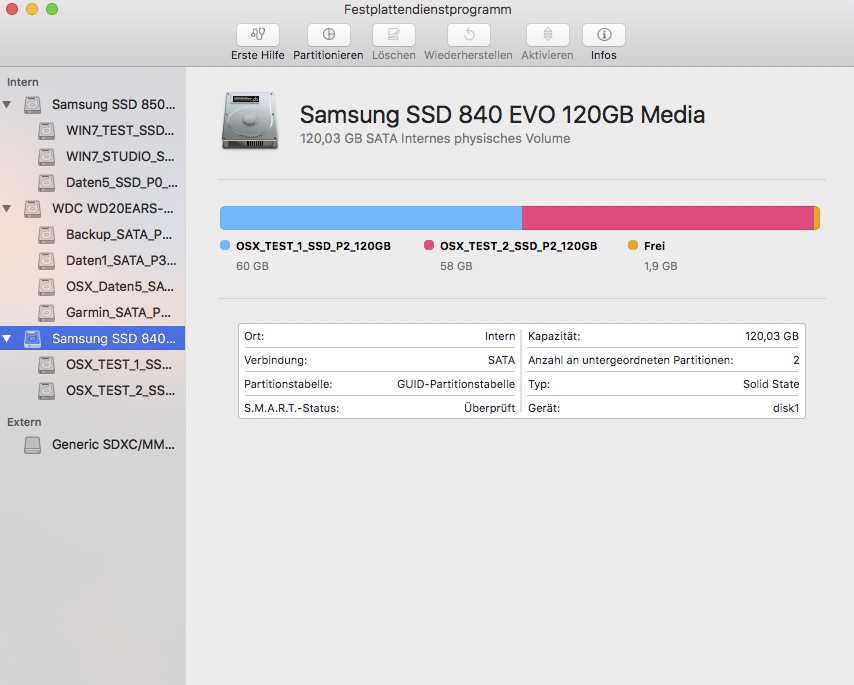Select OSX_TEST_2_SS volume in sidebar
The height and width of the screenshot is (685, 854).
(93, 390)
